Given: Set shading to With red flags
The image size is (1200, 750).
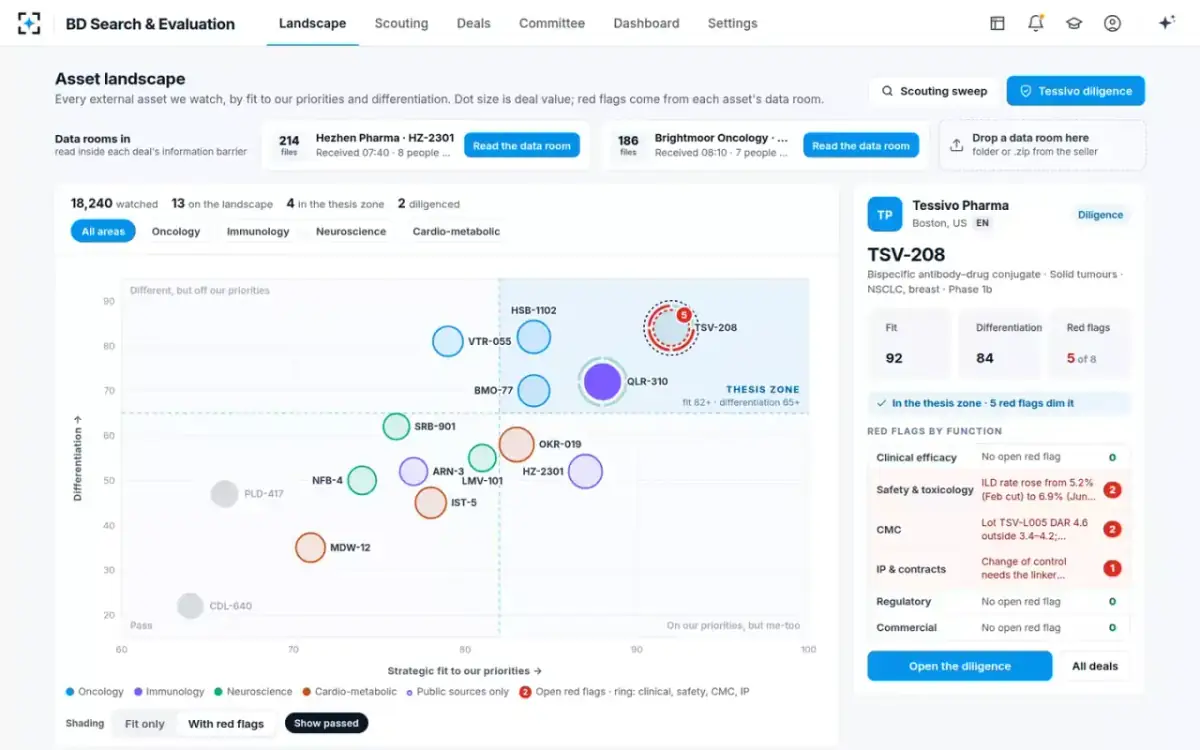Looking at the screenshot, I should (x=226, y=723).
